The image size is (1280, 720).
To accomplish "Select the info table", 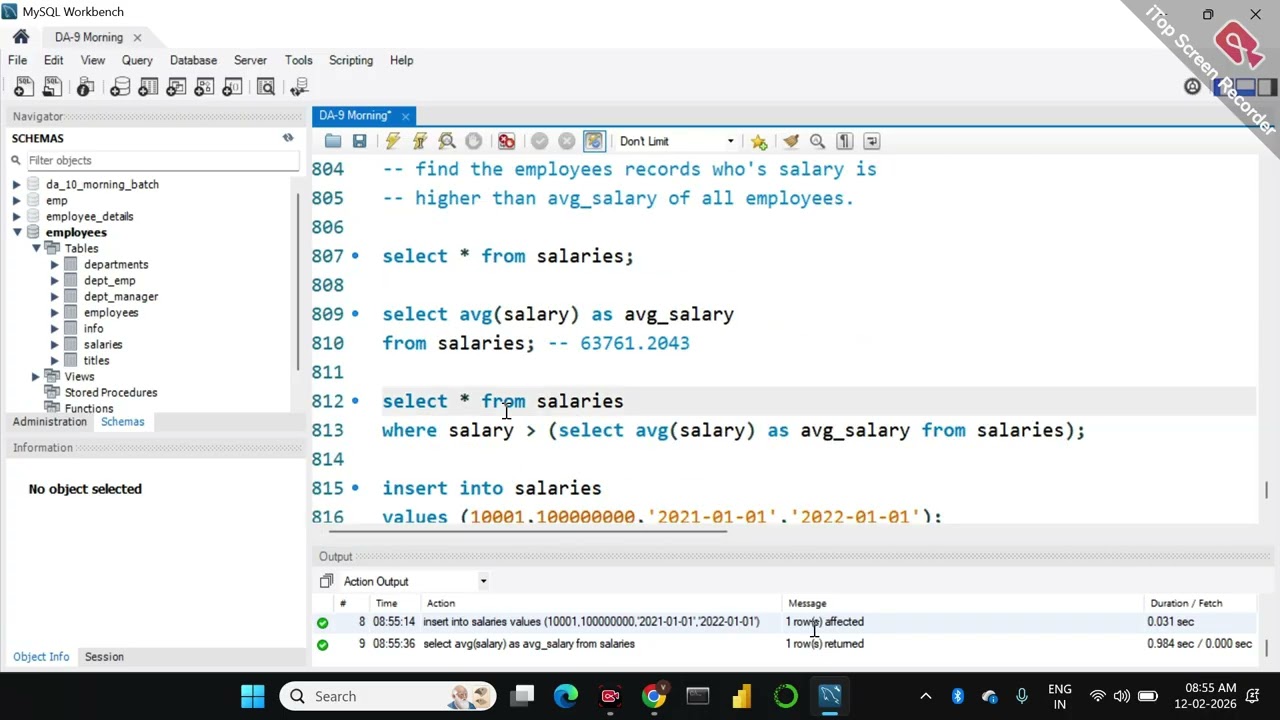I will (x=93, y=328).
